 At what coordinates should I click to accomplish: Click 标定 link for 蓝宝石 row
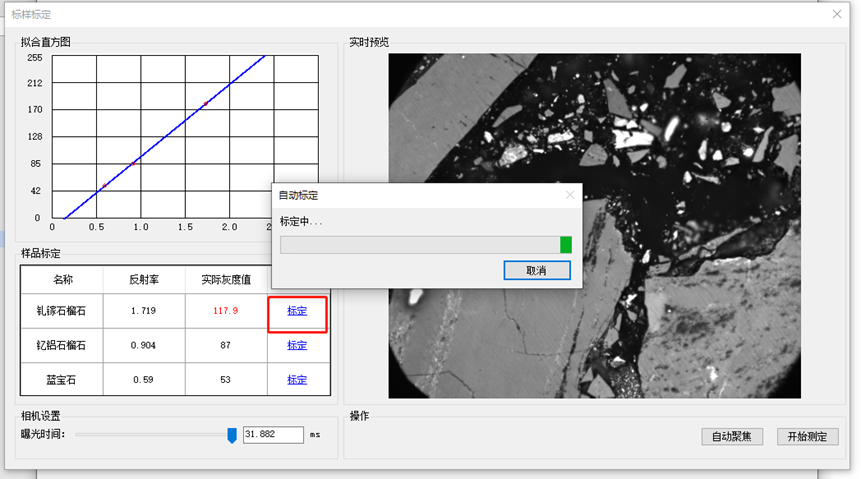[x=297, y=380]
